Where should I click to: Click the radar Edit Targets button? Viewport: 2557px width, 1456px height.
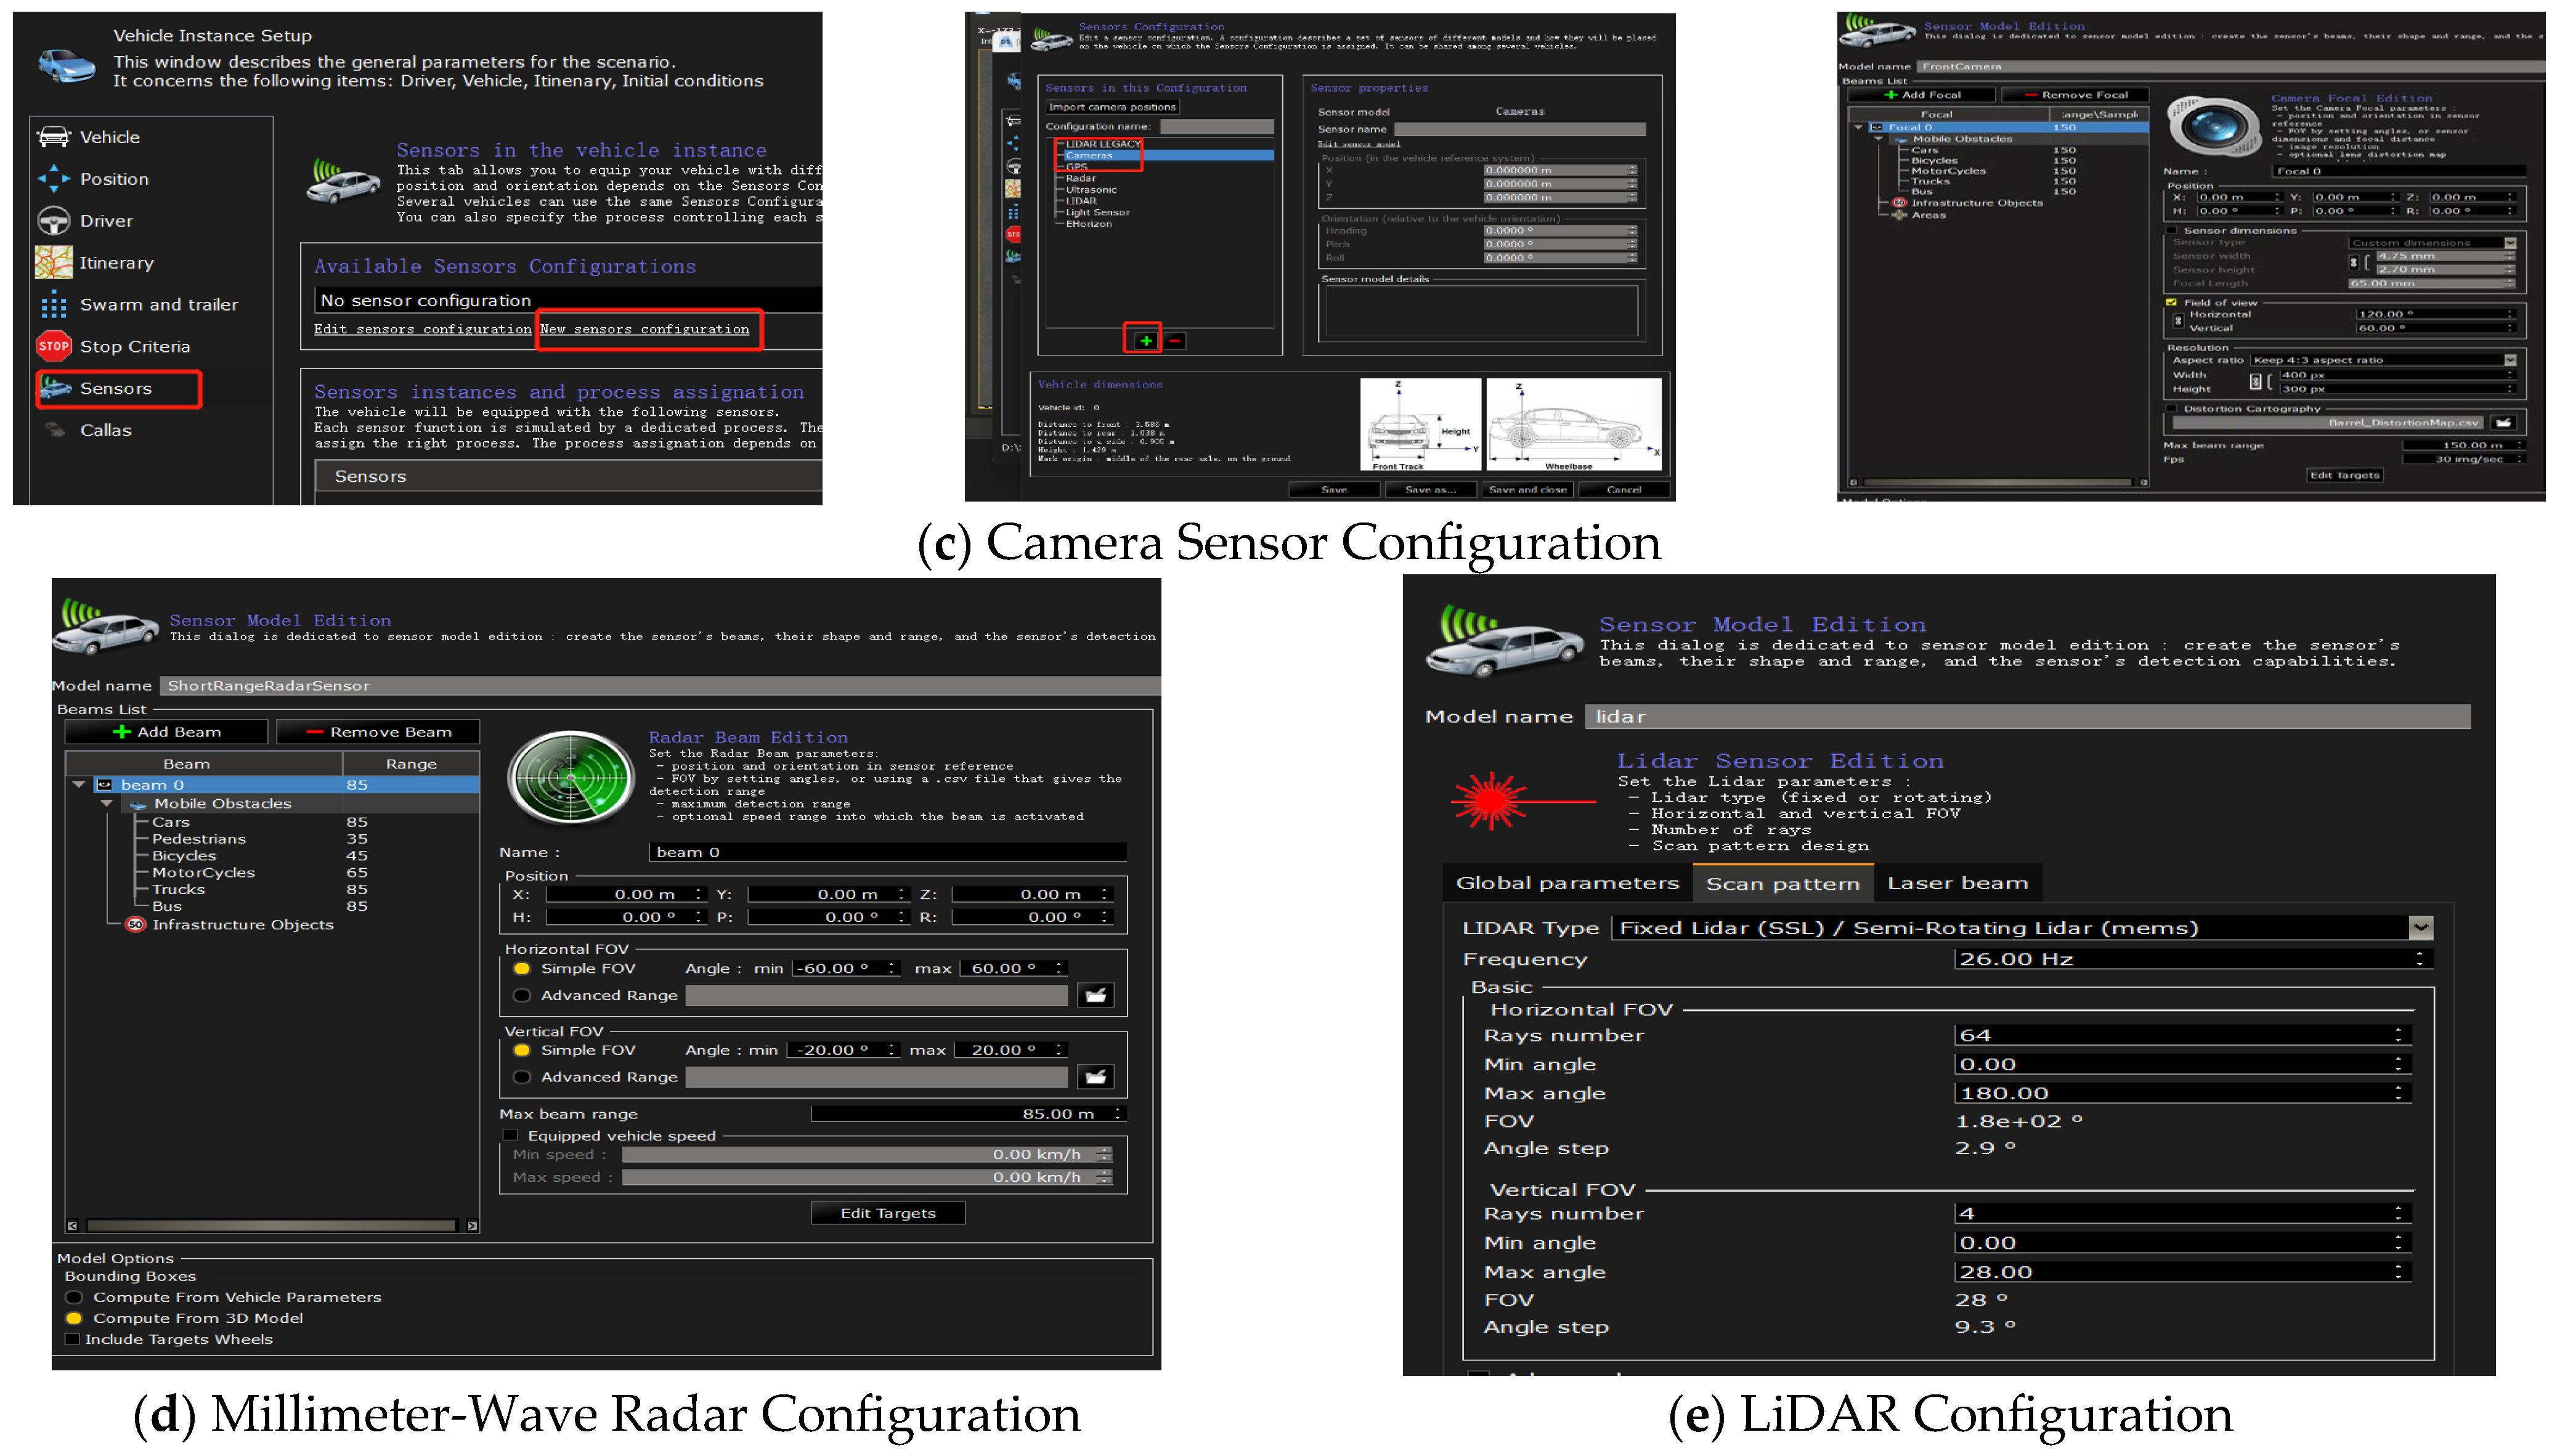click(888, 1213)
